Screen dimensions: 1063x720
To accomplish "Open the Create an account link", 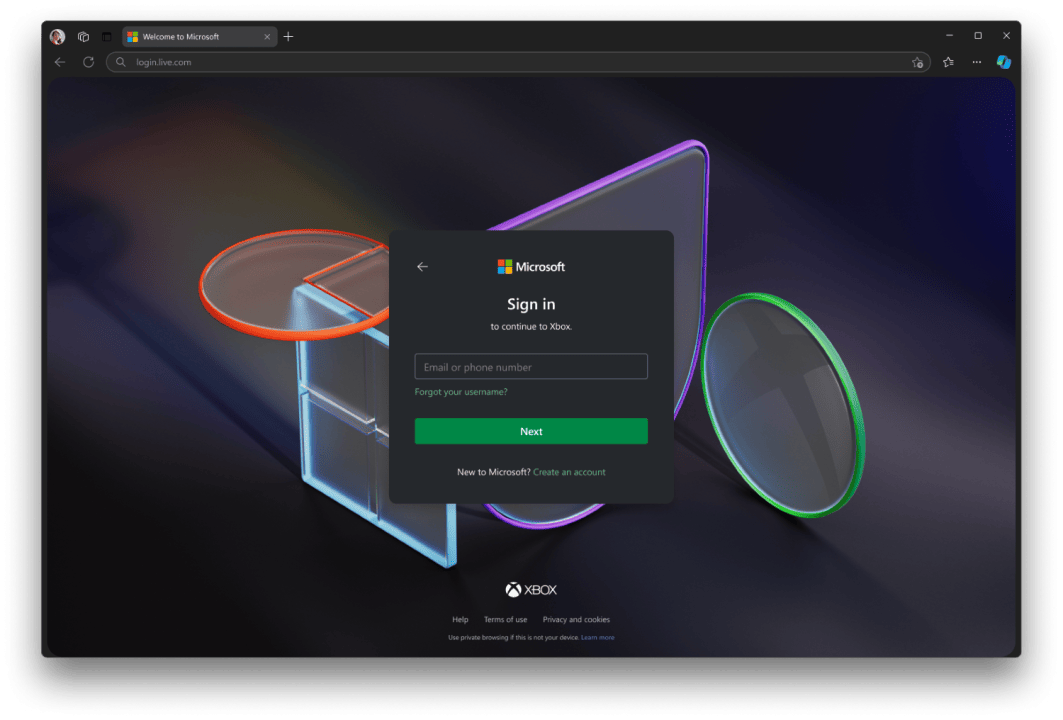I will (568, 471).
